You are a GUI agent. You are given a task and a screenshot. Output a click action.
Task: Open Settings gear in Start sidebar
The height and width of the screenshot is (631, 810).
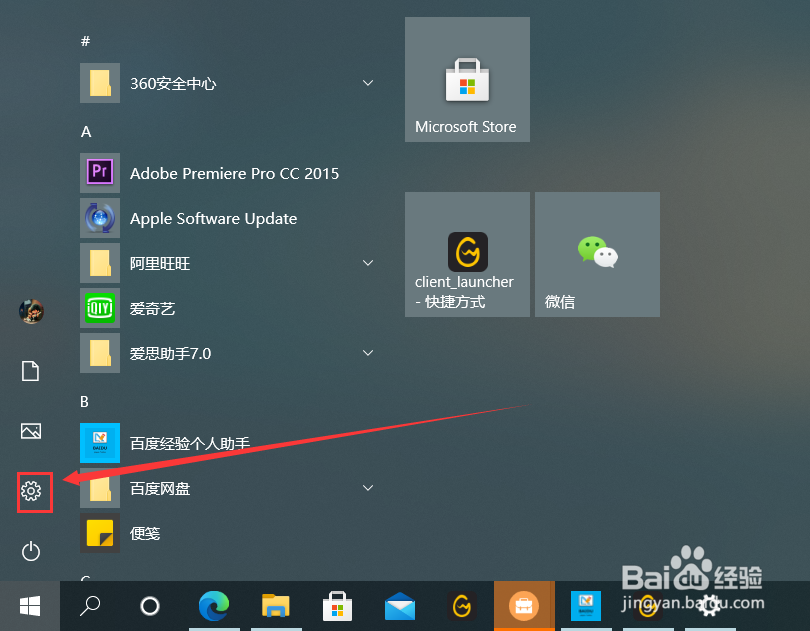pos(31,491)
